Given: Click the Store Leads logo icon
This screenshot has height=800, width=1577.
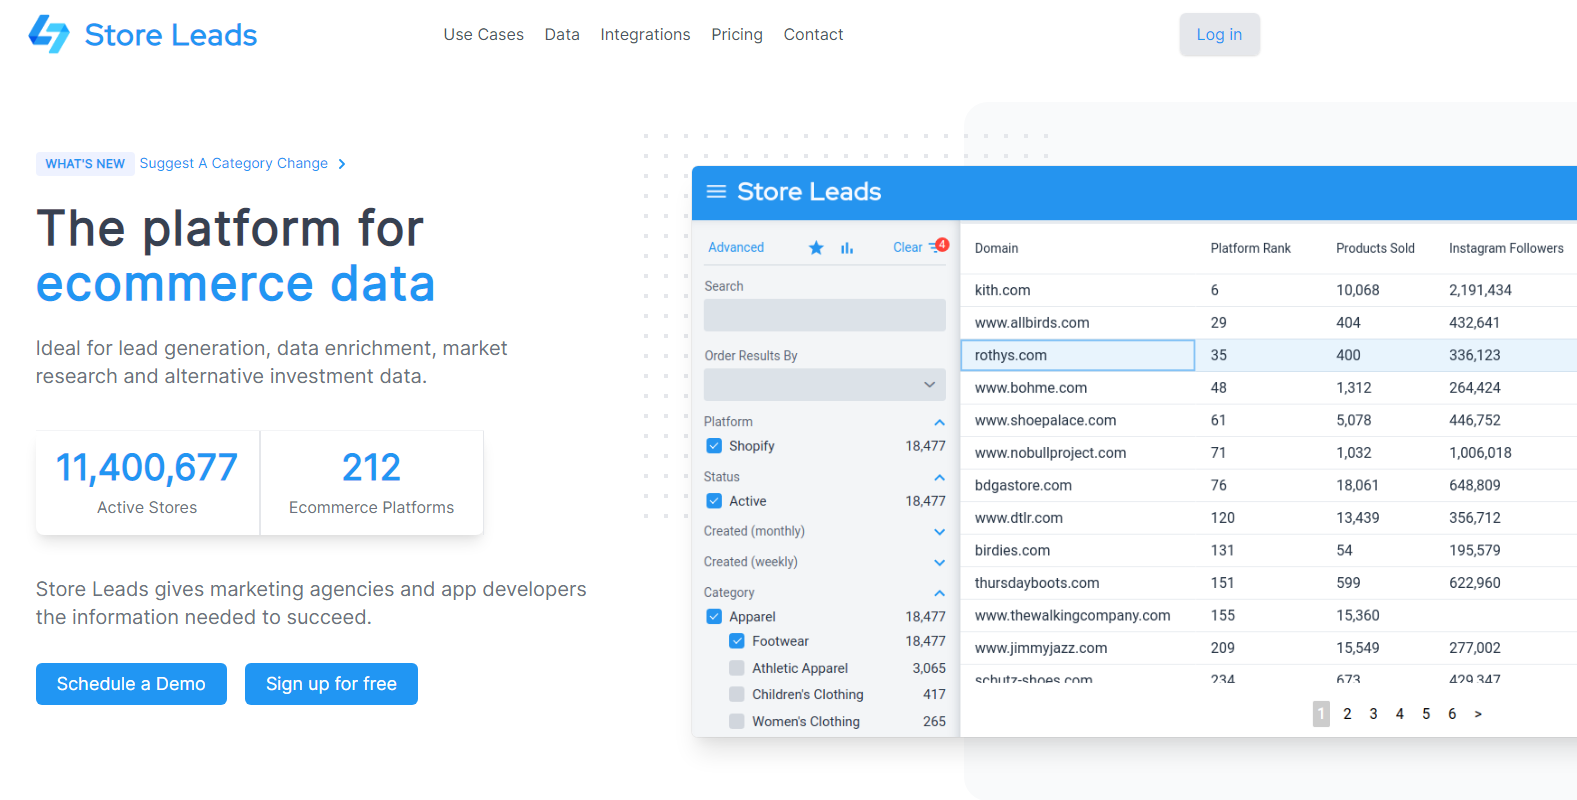Looking at the screenshot, I should pos(49,34).
